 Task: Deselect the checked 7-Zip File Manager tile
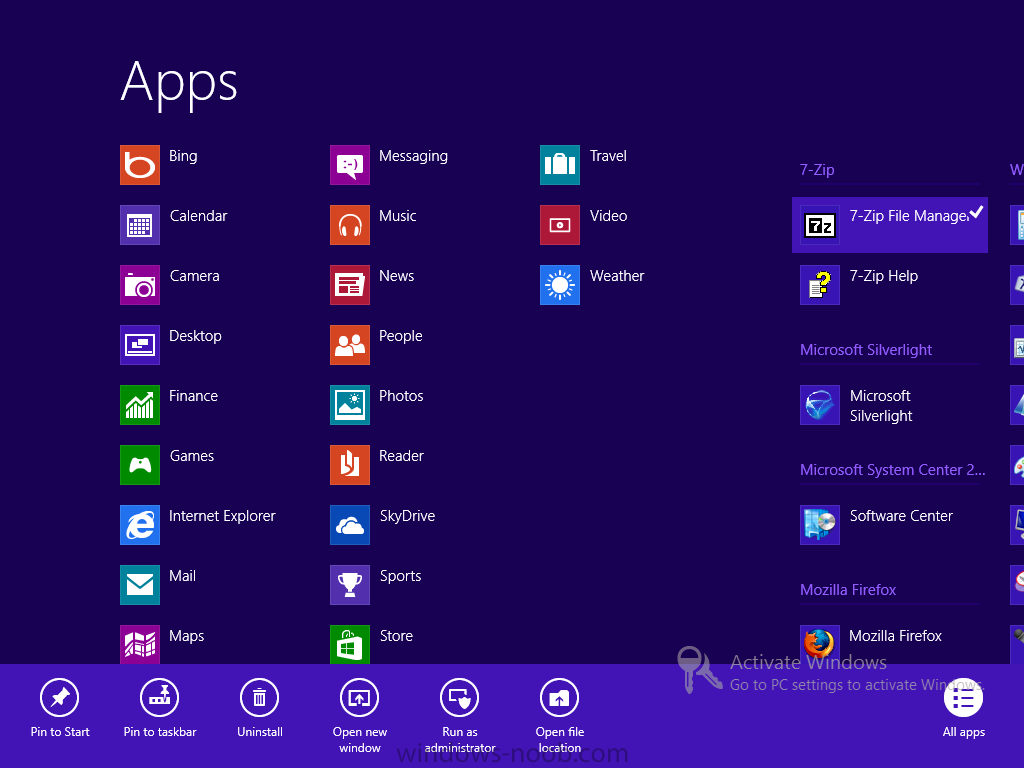tap(889, 225)
